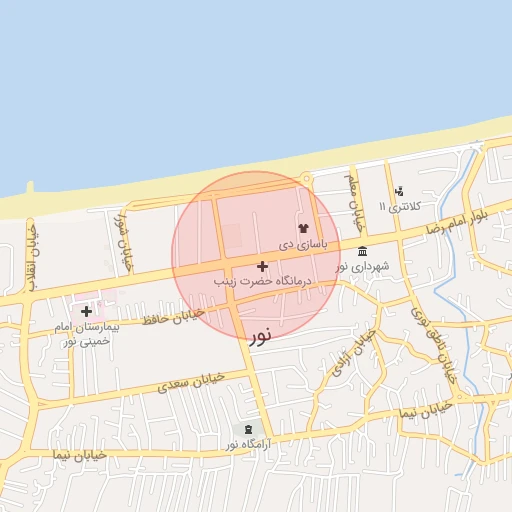This screenshot has height=512, width=512.
Task: Select the خیابان معلم street label
Action: [353, 204]
